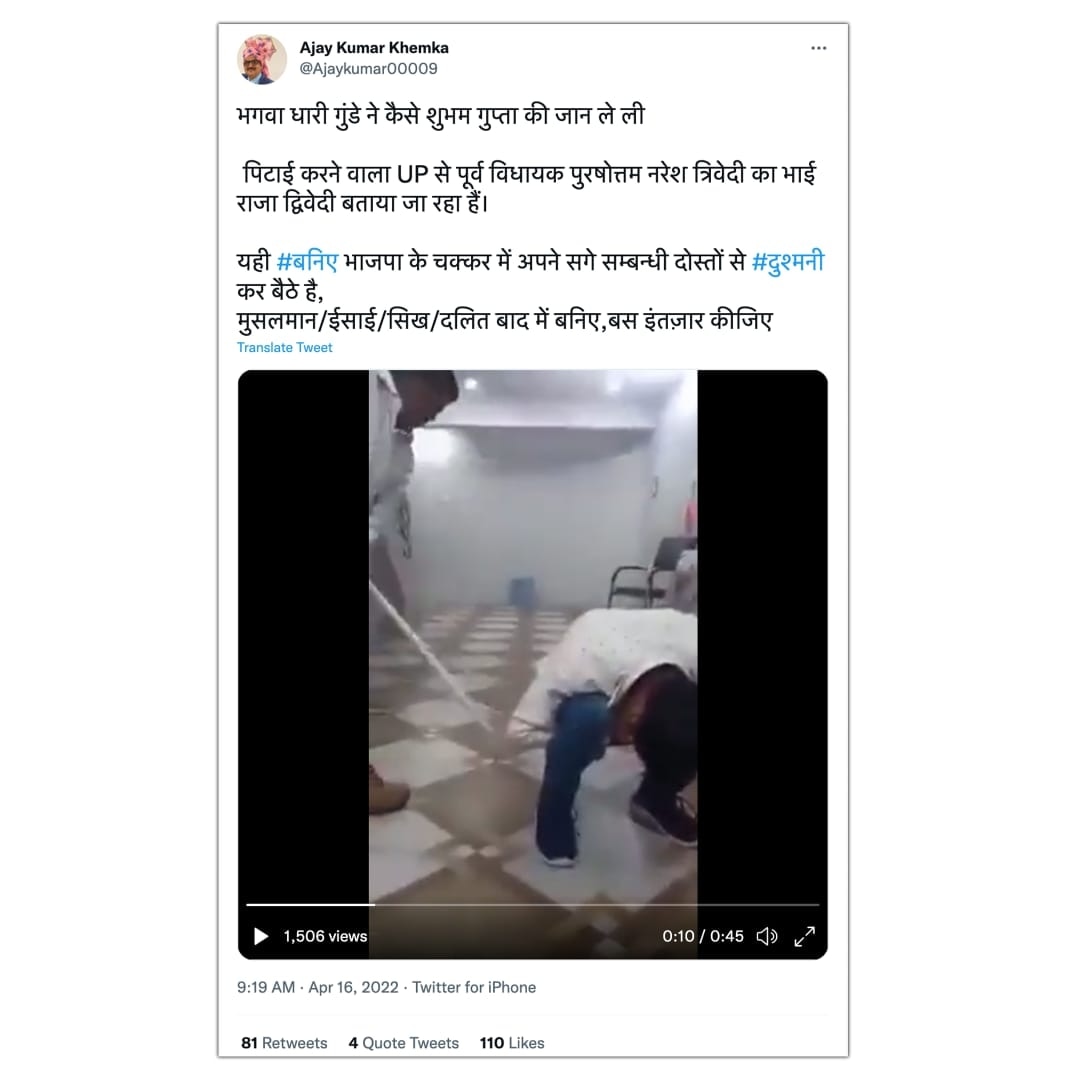Open the Ajay Kumar Khemka display name
The height and width of the screenshot is (1080, 1083).
tap(374, 48)
